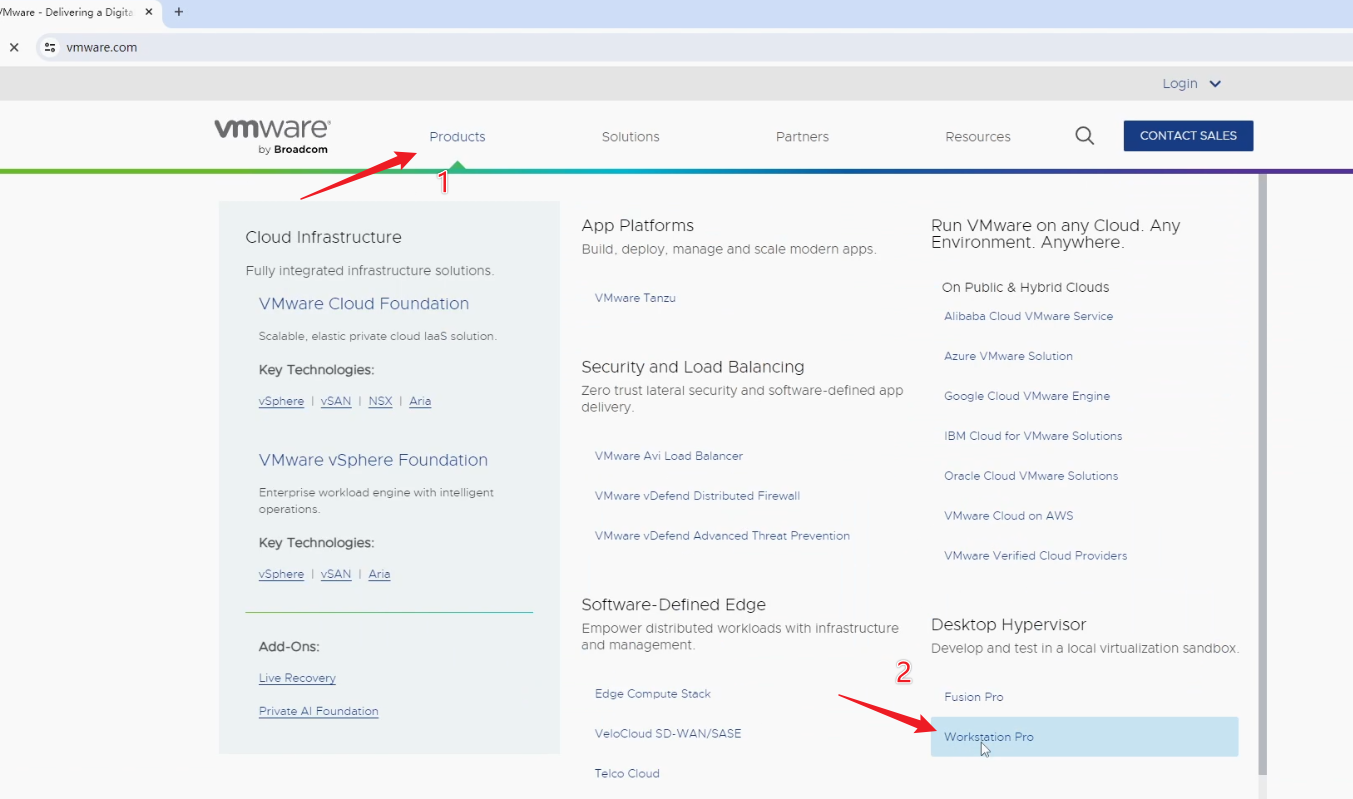Viewport: 1353px width, 799px height.
Task: Open VMware Cloud Foundation link
Action: tap(364, 304)
